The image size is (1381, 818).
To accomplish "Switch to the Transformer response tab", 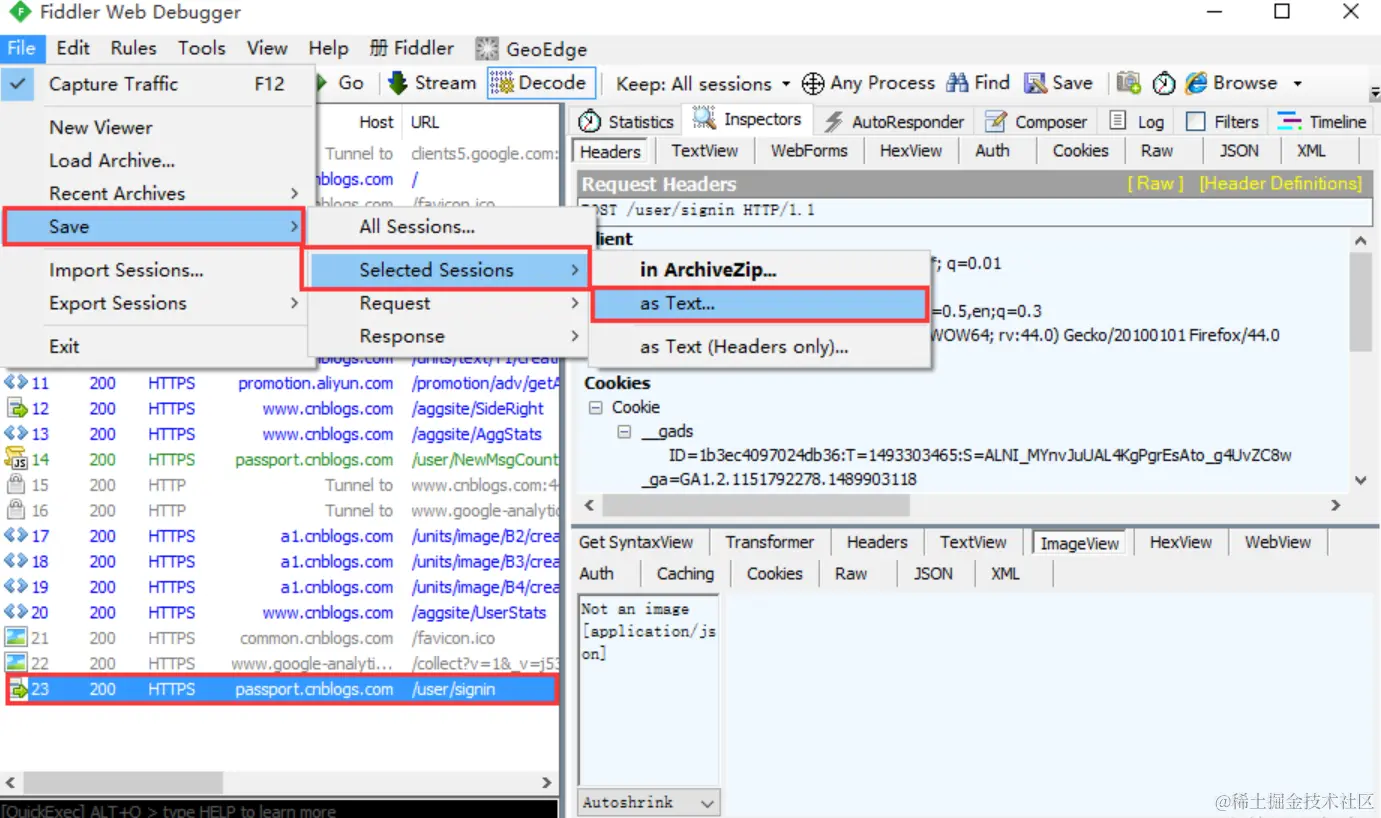I will coord(770,542).
